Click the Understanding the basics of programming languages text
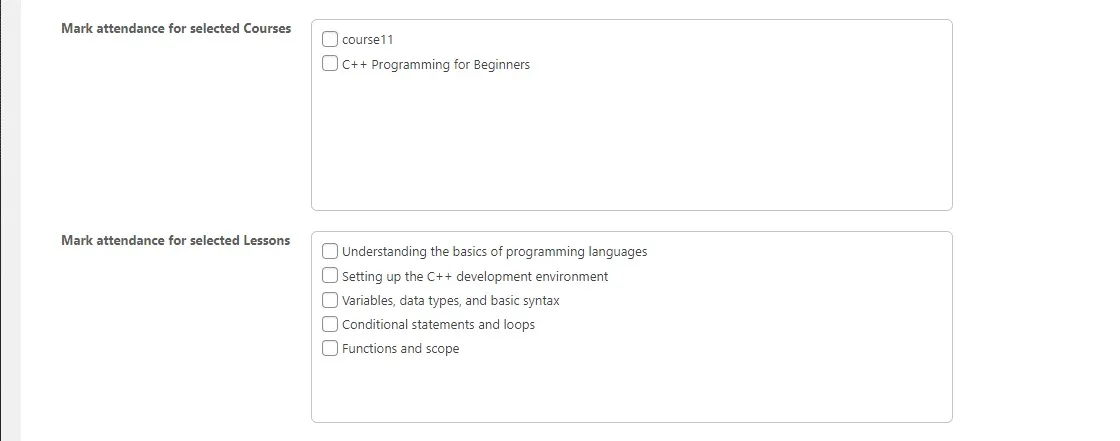 tap(494, 252)
